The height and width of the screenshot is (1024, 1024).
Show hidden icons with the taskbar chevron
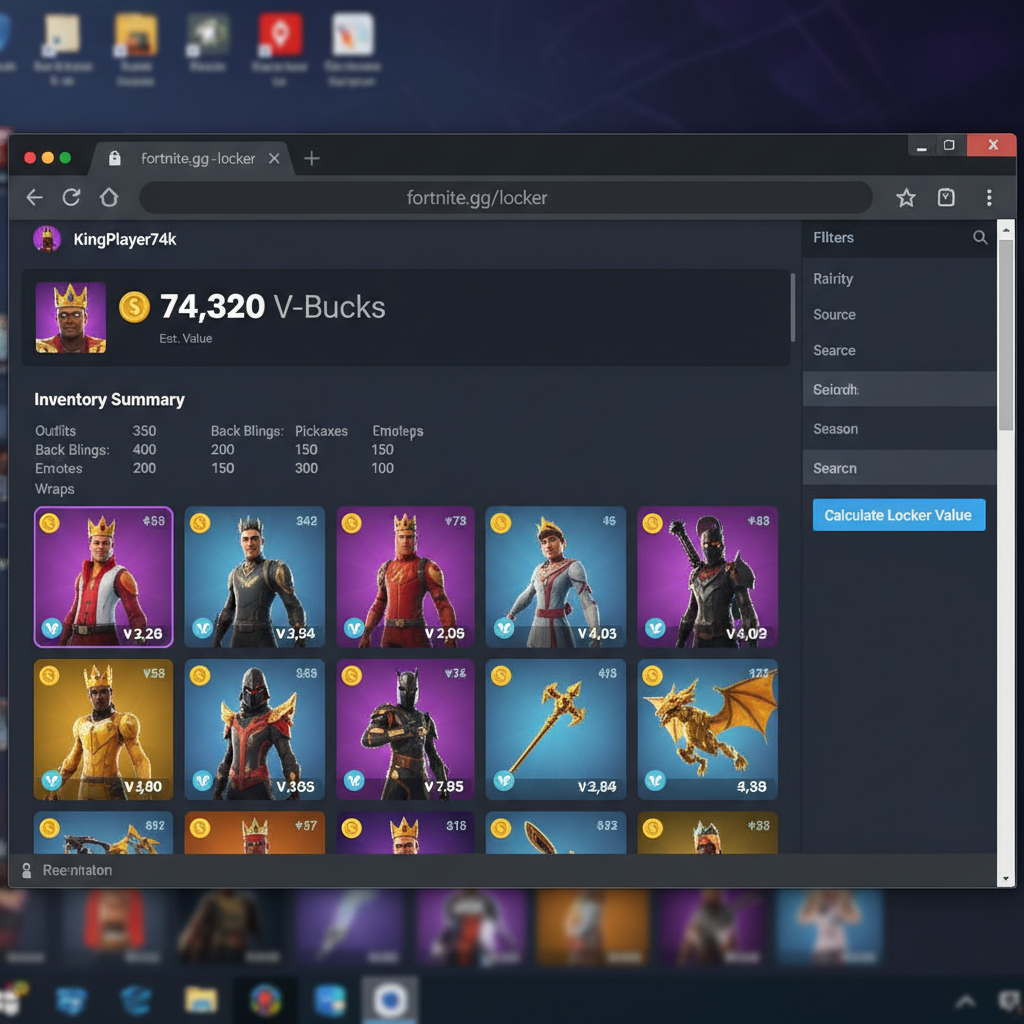coord(965,1000)
